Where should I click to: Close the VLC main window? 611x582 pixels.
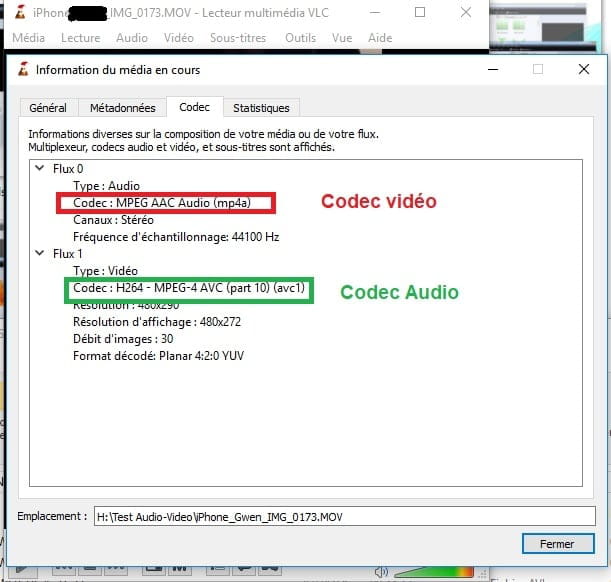click(466, 12)
